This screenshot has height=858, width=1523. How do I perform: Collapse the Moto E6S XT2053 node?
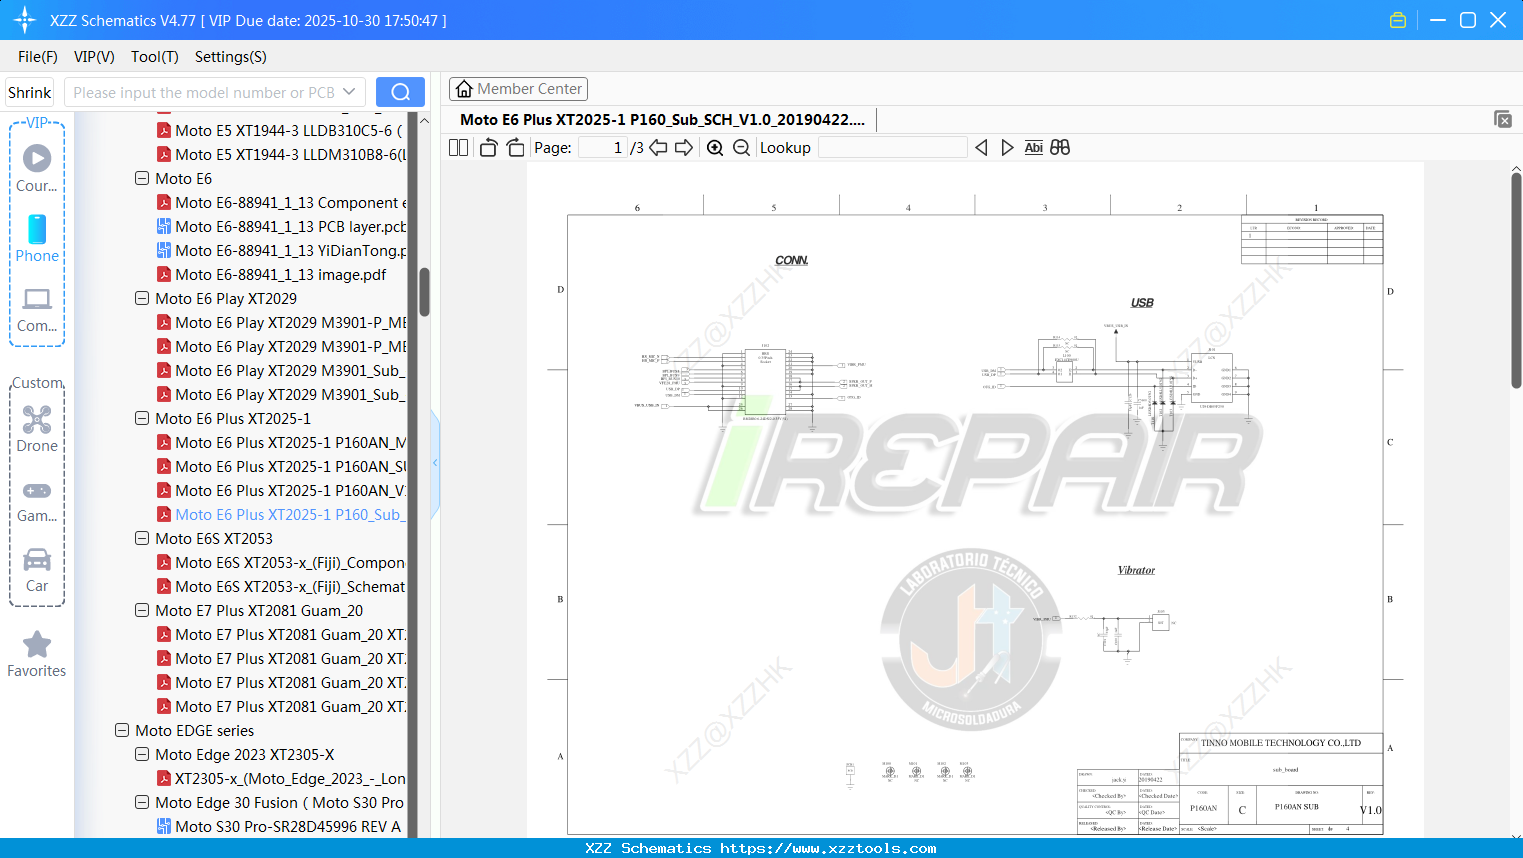[142, 539]
